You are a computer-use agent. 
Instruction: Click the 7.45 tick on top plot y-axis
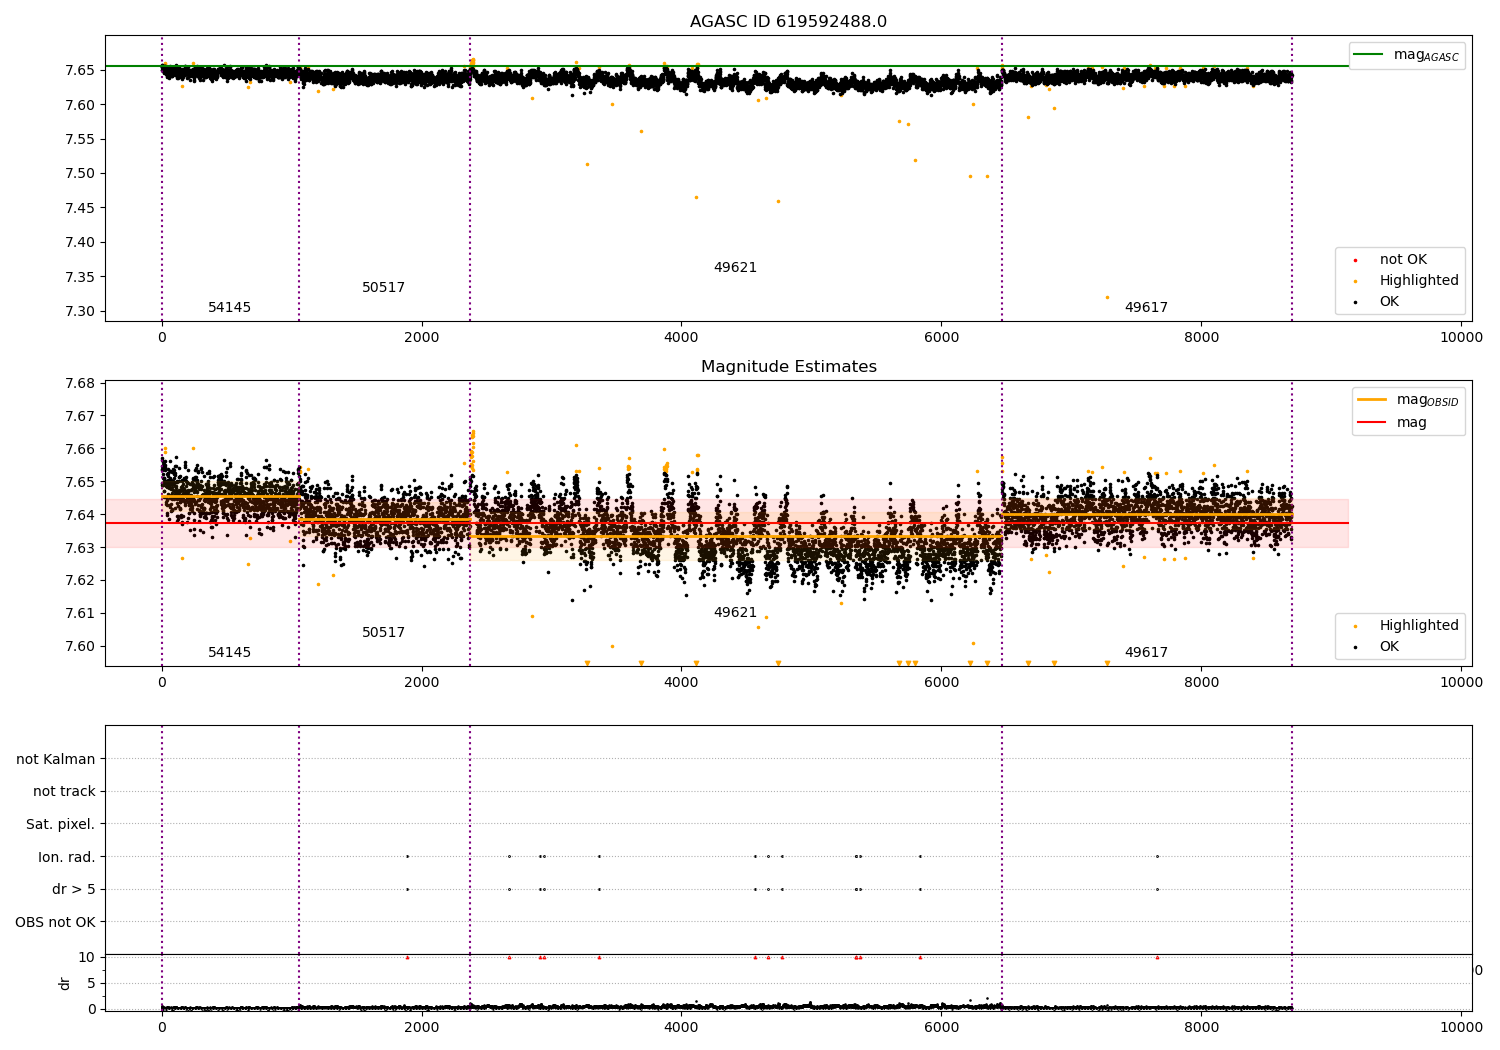coord(80,208)
